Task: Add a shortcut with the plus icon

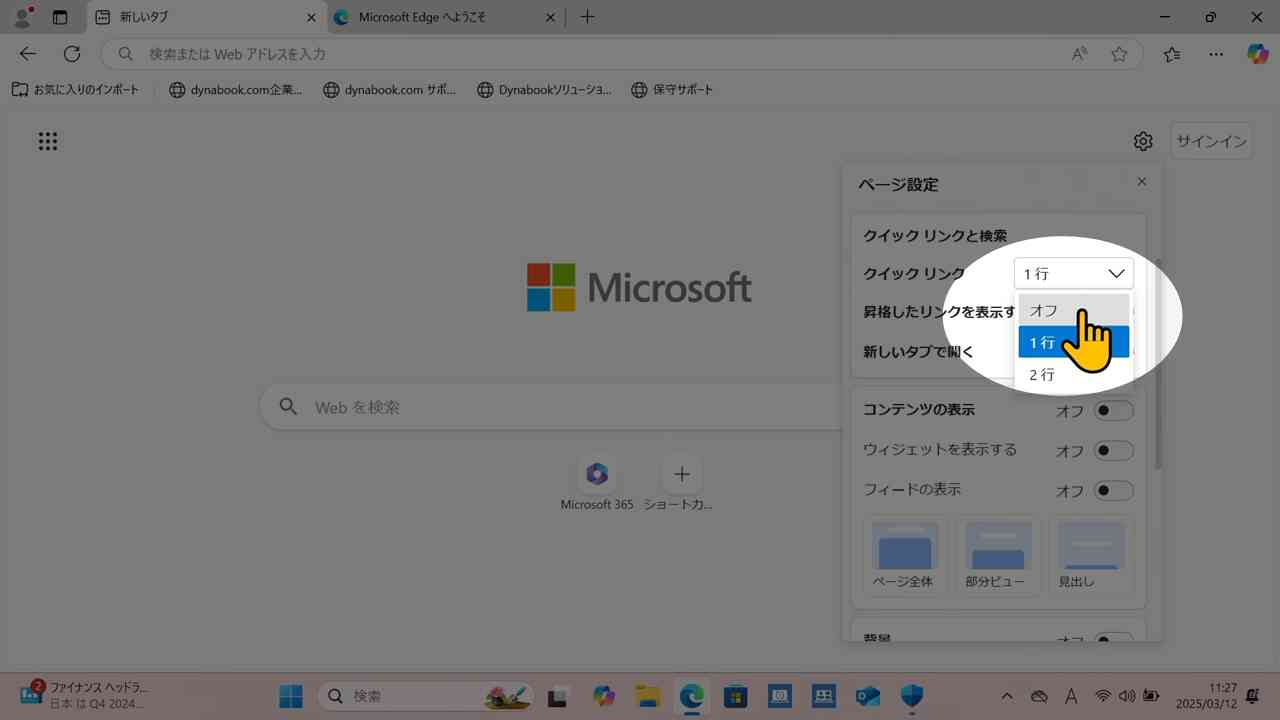Action: point(682,474)
